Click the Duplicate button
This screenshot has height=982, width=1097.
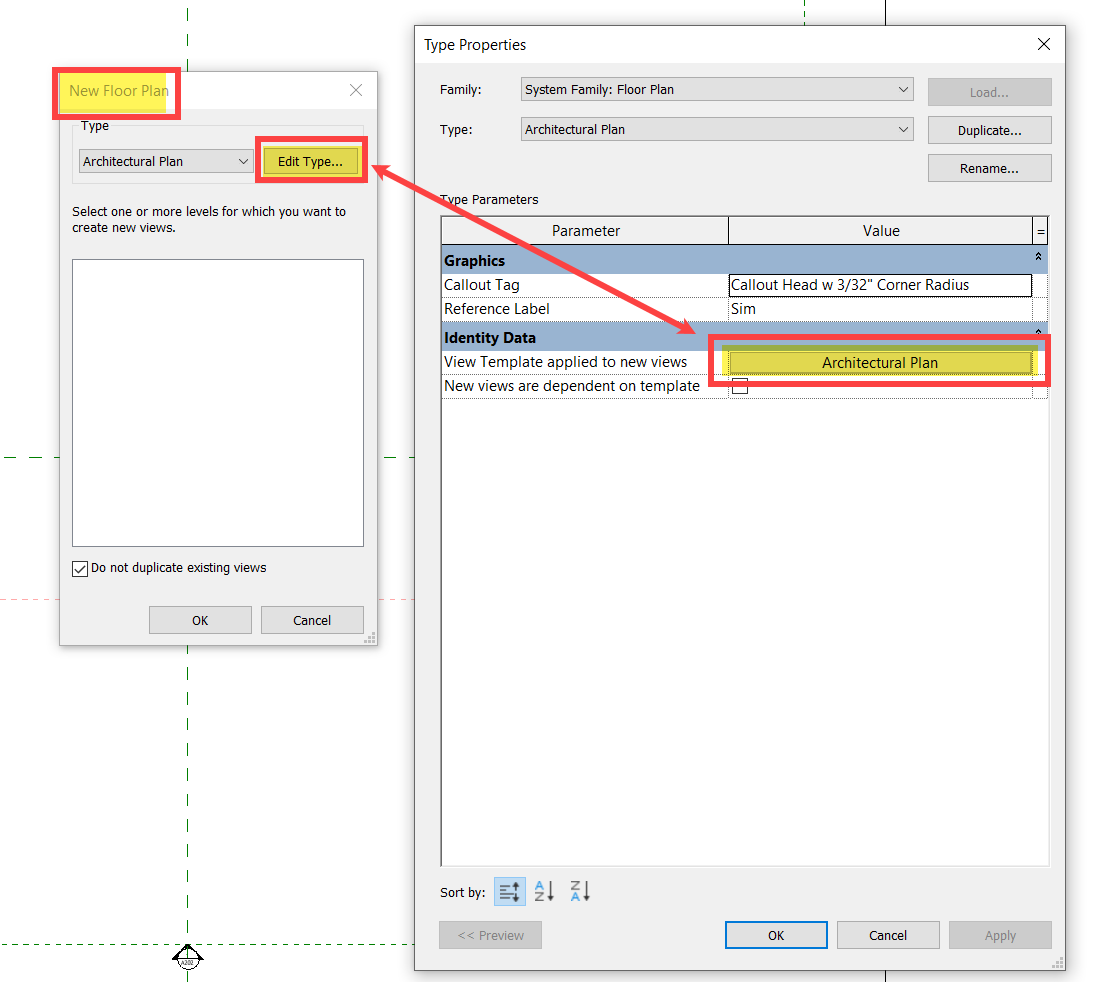tap(989, 129)
